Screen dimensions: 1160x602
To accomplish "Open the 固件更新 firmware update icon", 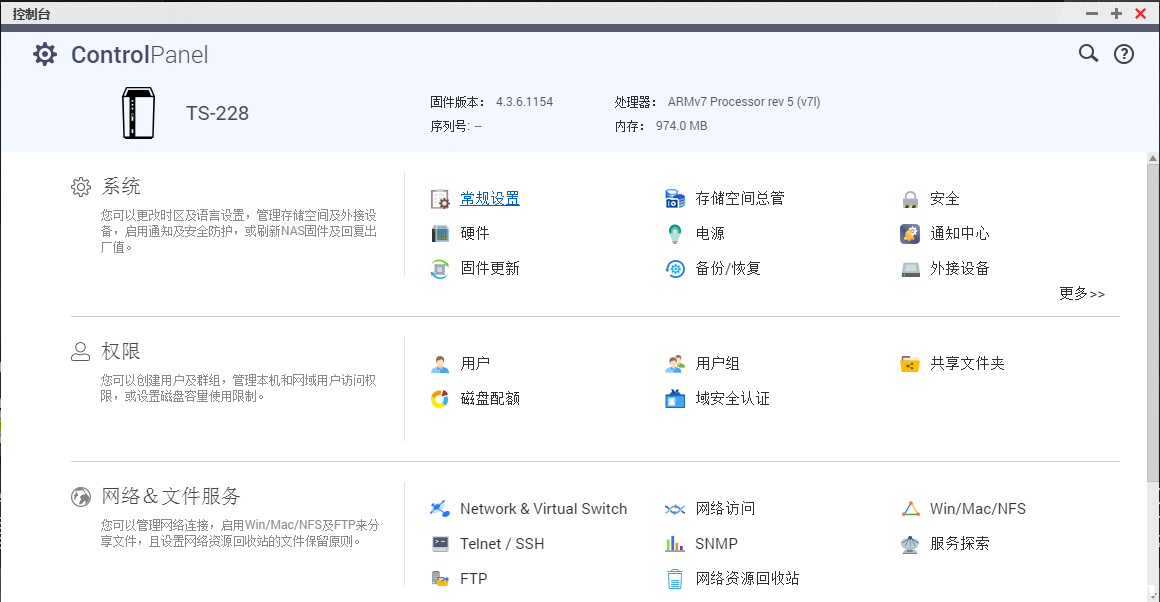I will click(440, 268).
